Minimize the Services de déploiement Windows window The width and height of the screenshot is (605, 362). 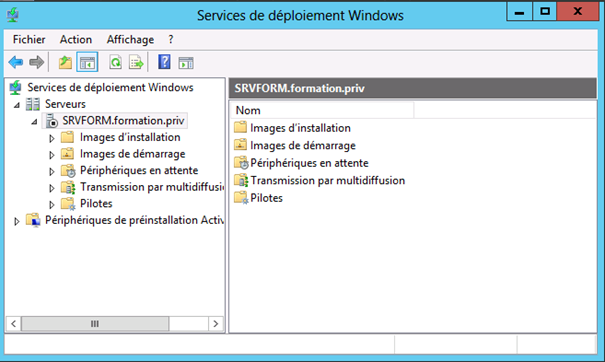(519, 12)
